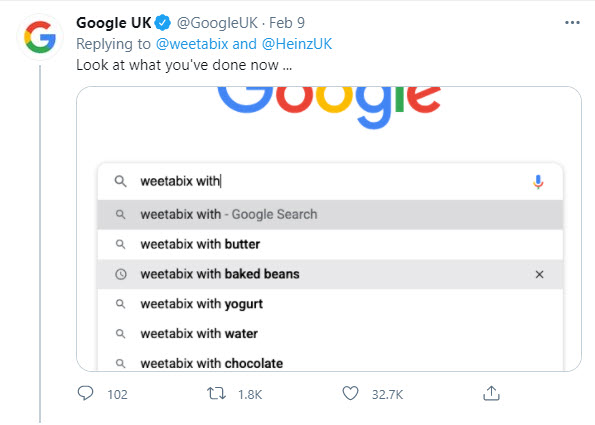Open the tweet's three-dot more menu
This screenshot has height=425, width=595.
[x=572, y=23]
